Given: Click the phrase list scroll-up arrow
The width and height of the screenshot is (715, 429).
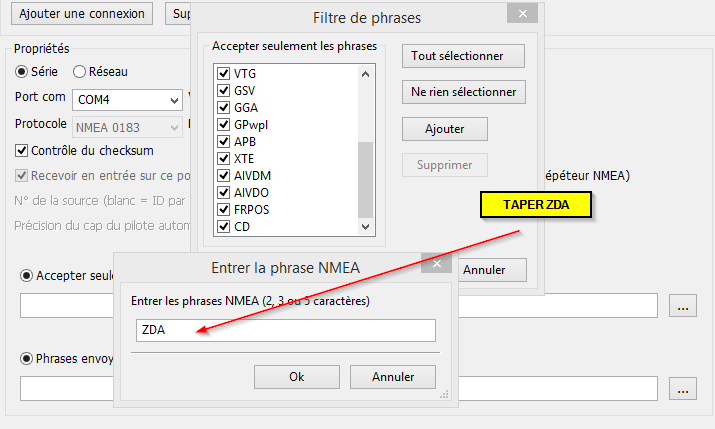Looking at the screenshot, I should coord(365,74).
